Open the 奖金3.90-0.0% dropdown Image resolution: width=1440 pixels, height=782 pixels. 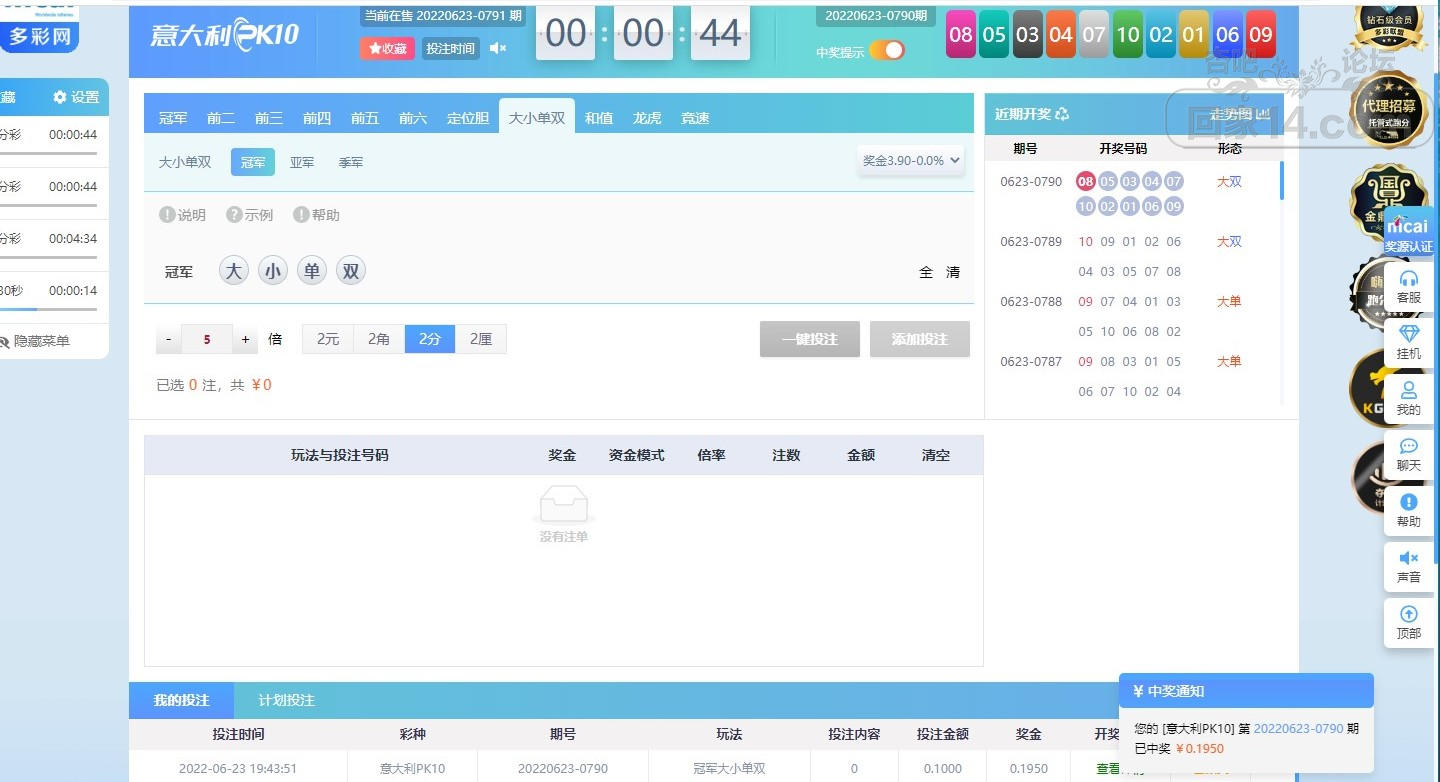pos(911,160)
